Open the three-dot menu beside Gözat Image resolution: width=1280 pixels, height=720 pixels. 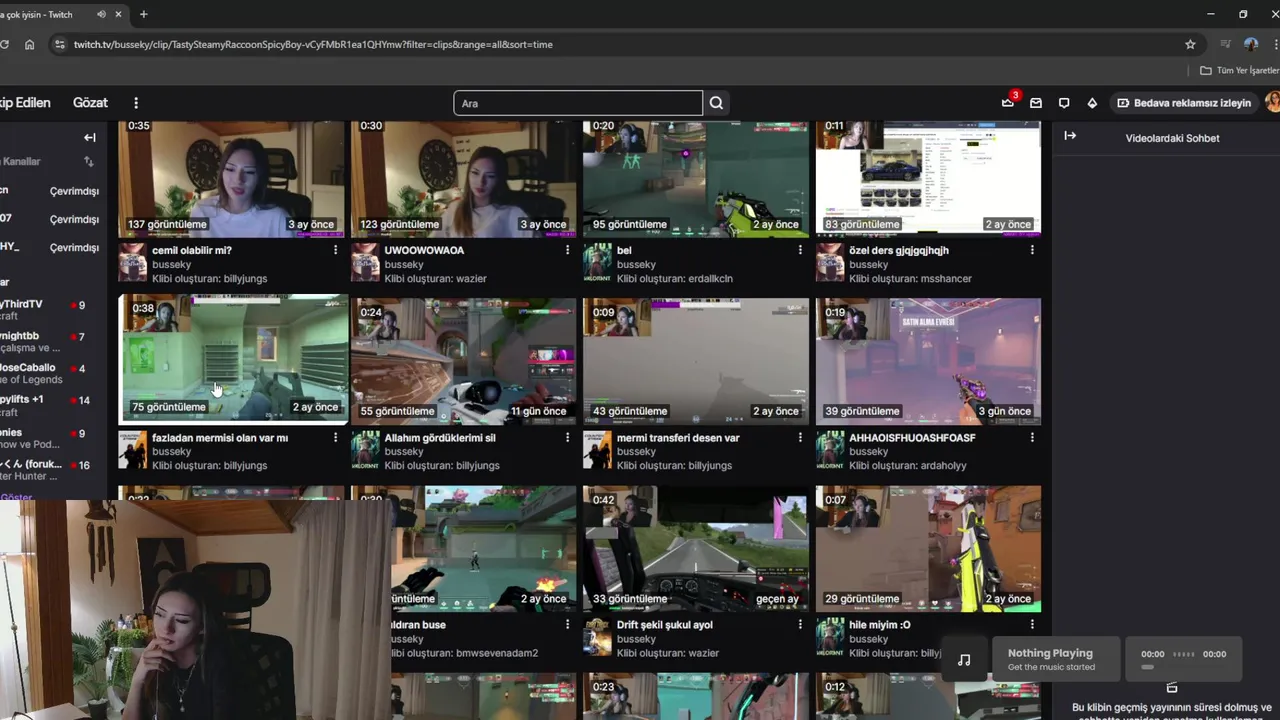[x=136, y=103]
